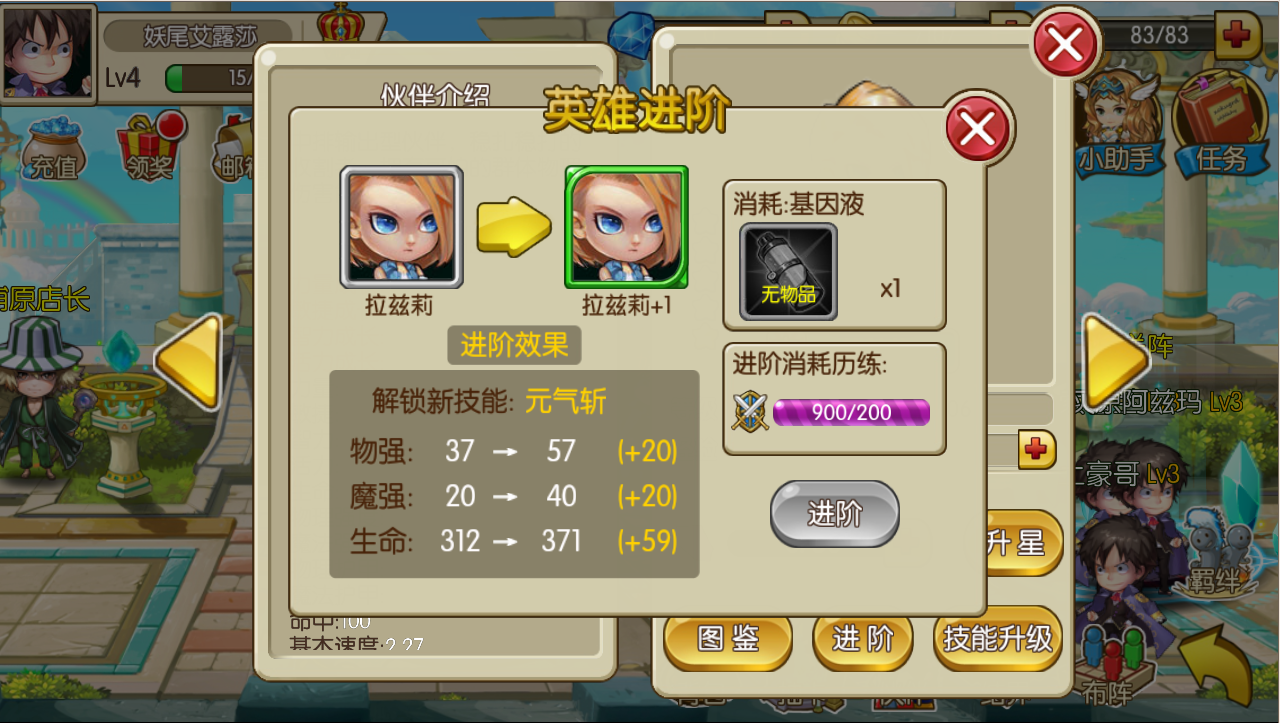Screen dimensions: 1280x723
Task: Open 技能升级 at the bottom
Action: (x=997, y=638)
